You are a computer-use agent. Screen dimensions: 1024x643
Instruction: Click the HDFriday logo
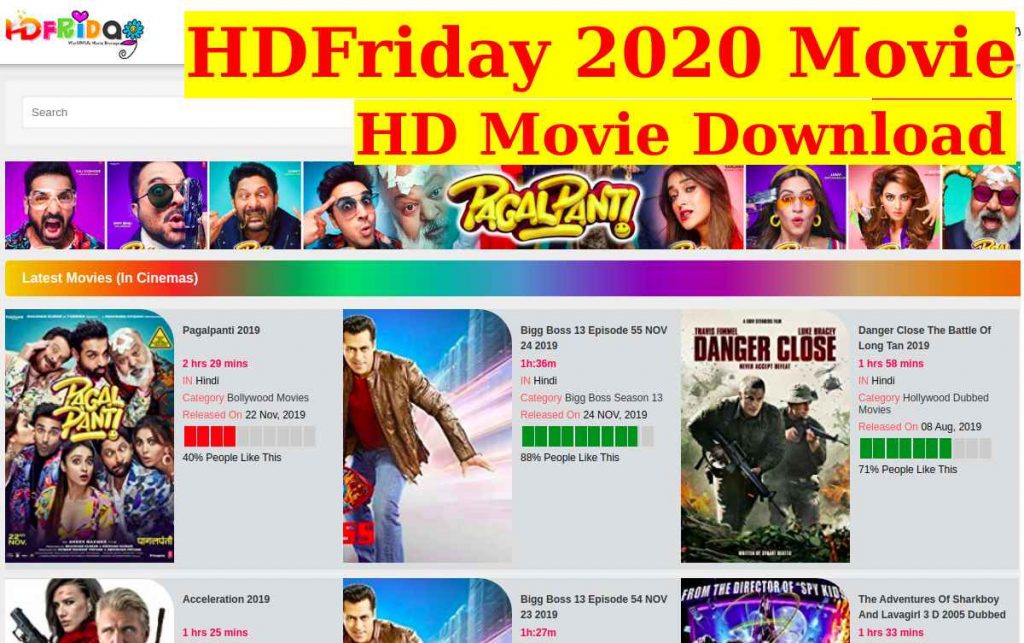pyautogui.click(x=74, y=33)
